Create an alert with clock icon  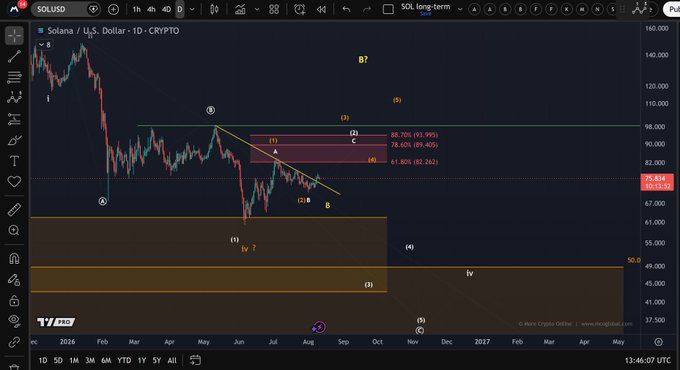click(x=300, y=9)
